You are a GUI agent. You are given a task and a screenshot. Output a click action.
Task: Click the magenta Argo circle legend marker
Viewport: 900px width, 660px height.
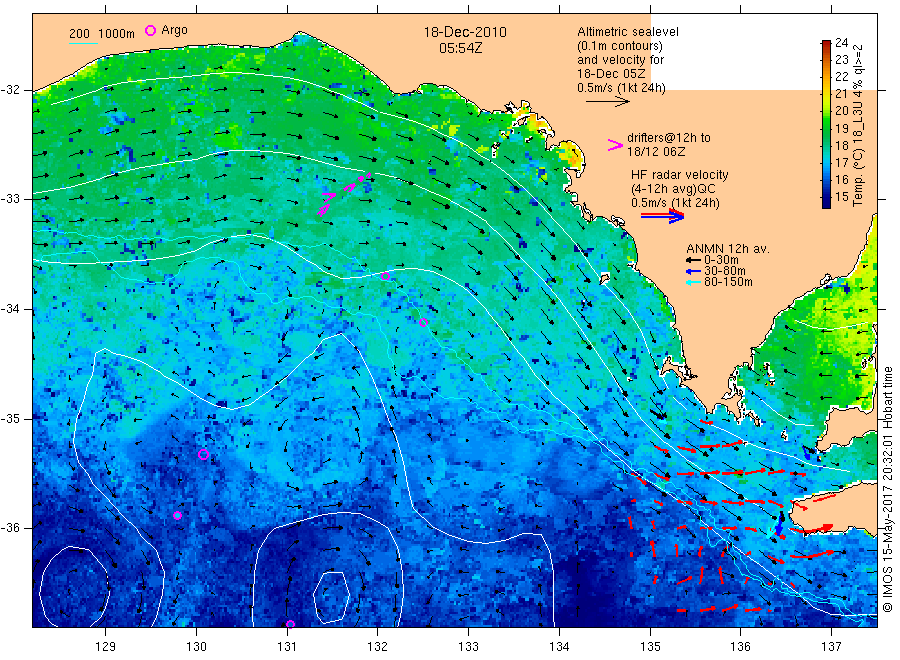coord(150,30)
